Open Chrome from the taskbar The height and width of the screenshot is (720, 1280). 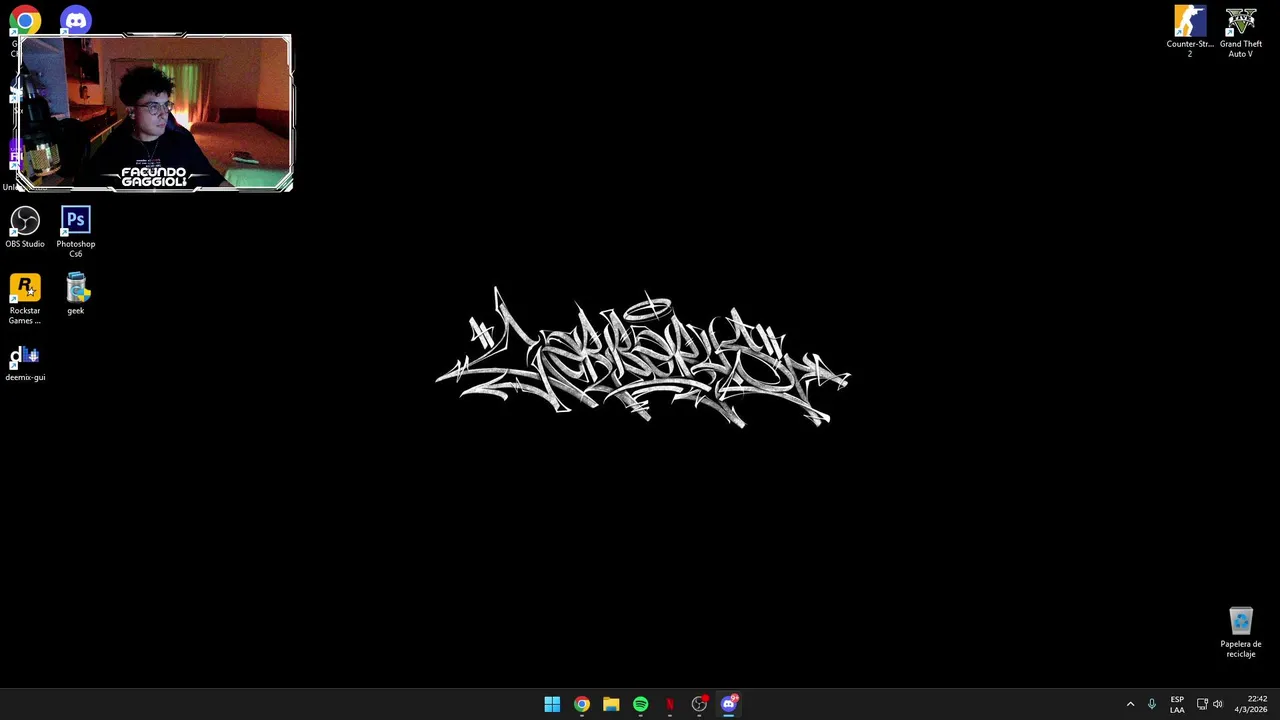click(x=581, y=704)
